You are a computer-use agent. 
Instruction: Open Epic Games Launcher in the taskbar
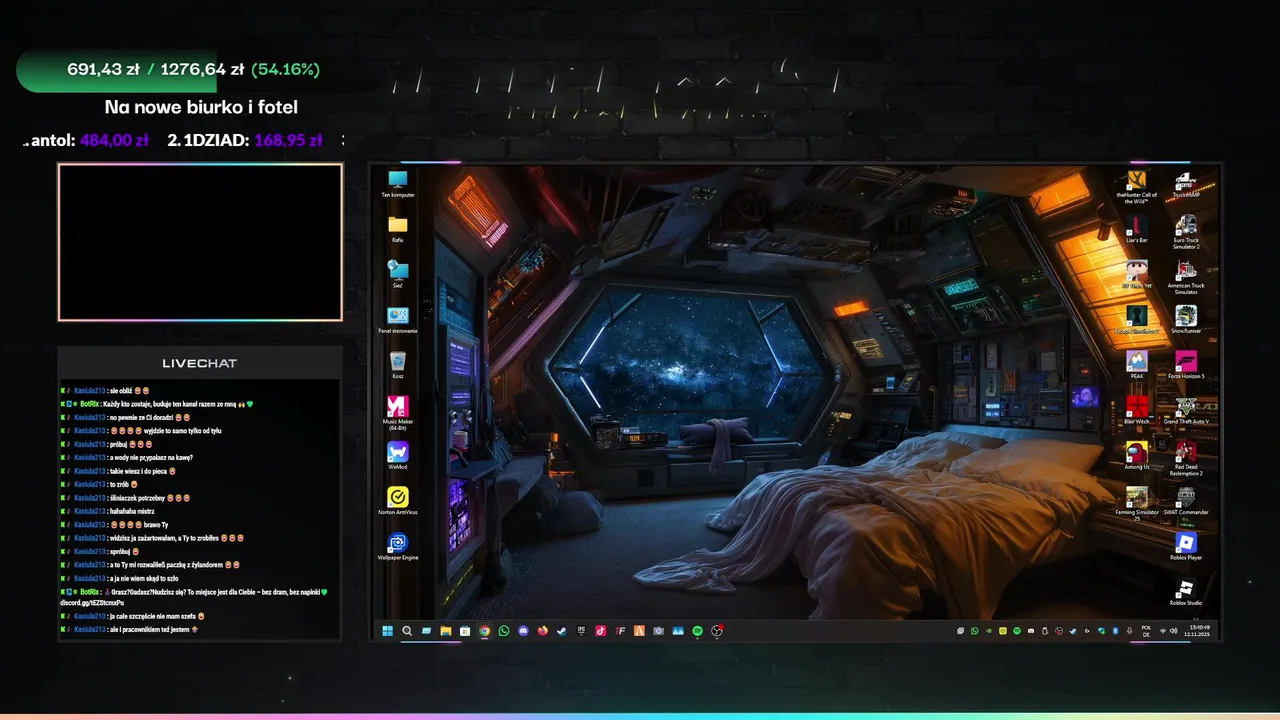[x=581, y=631]
